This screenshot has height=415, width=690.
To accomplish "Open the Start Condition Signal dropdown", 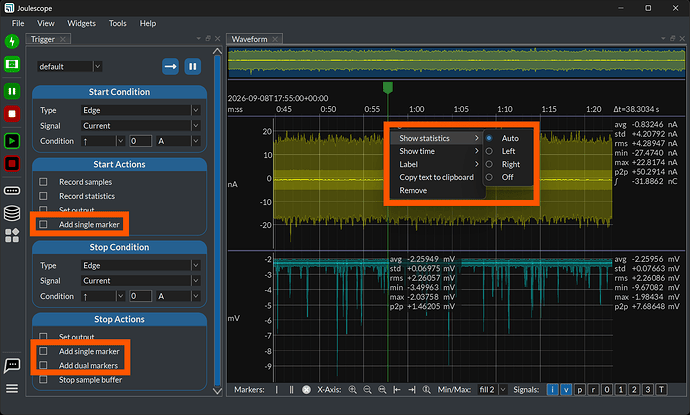I will tap(140, 125).
